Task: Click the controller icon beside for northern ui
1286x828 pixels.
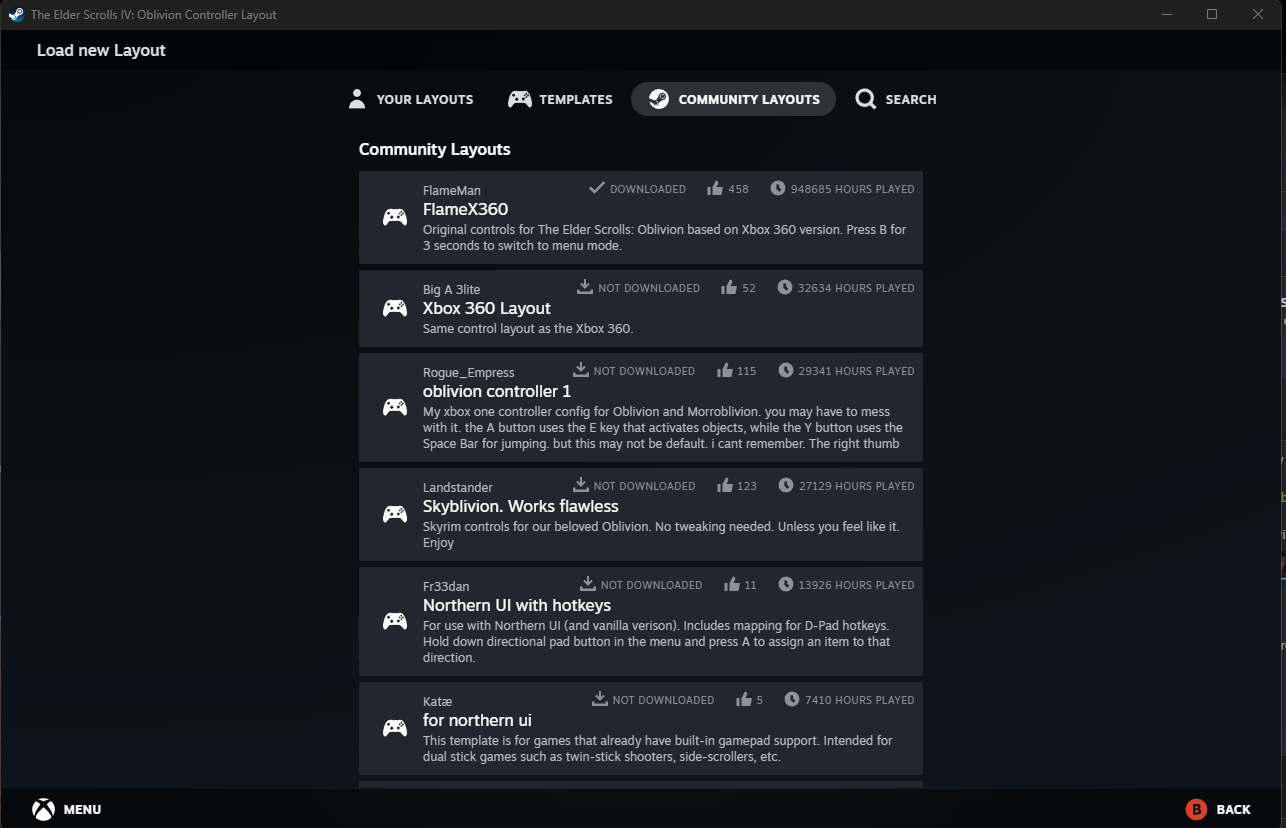Action: coord(395,728)
